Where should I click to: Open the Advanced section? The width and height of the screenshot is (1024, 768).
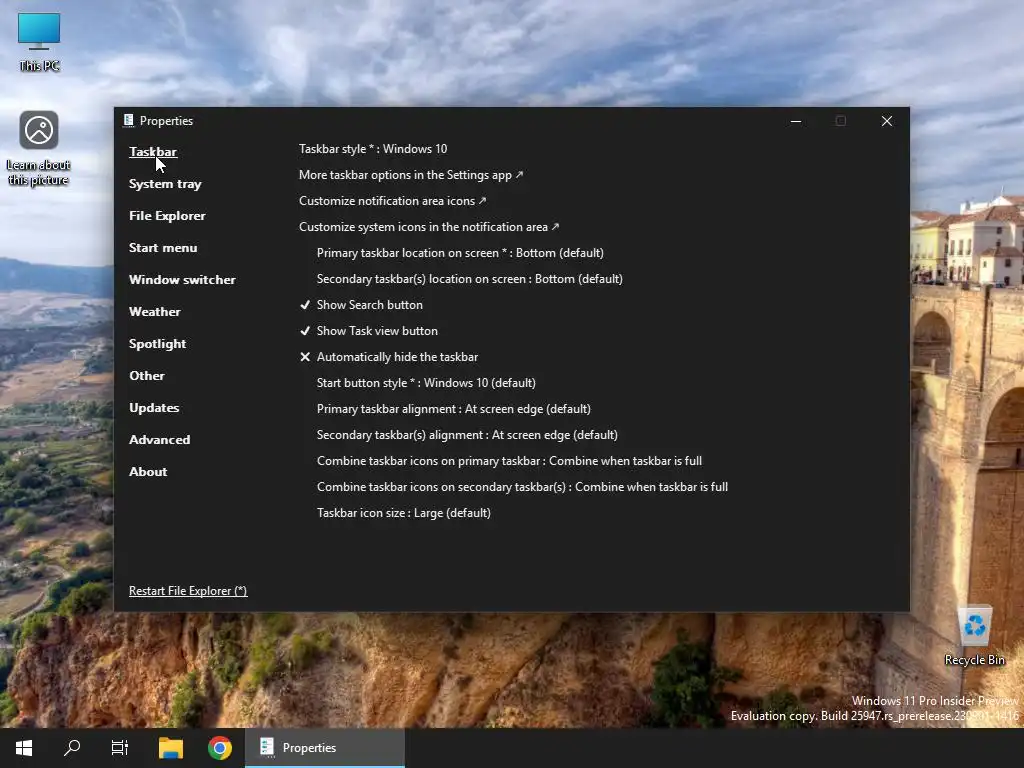pos(159,440)
